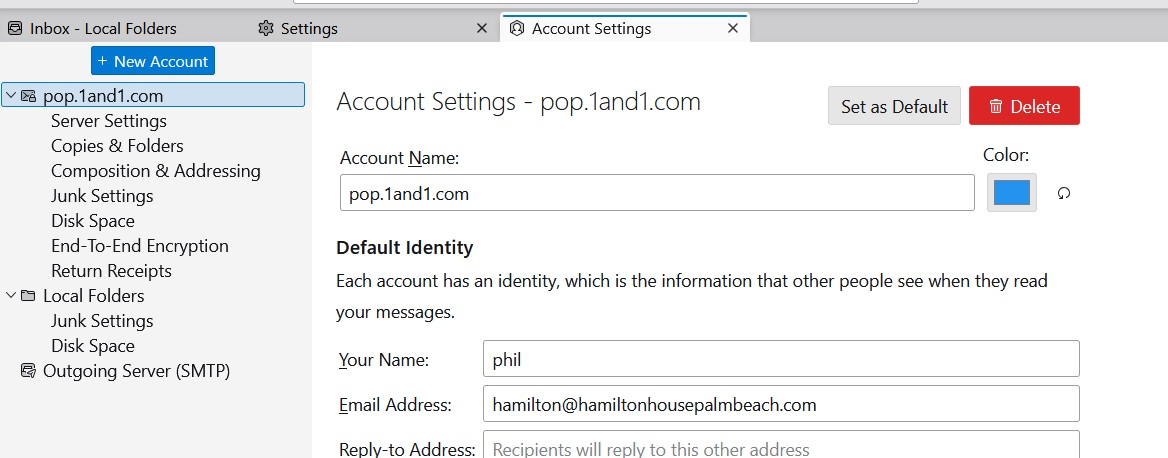Collapse the Local Folders tree
The width and height of the screenshot is (1168, 458).
pos(10,296)
